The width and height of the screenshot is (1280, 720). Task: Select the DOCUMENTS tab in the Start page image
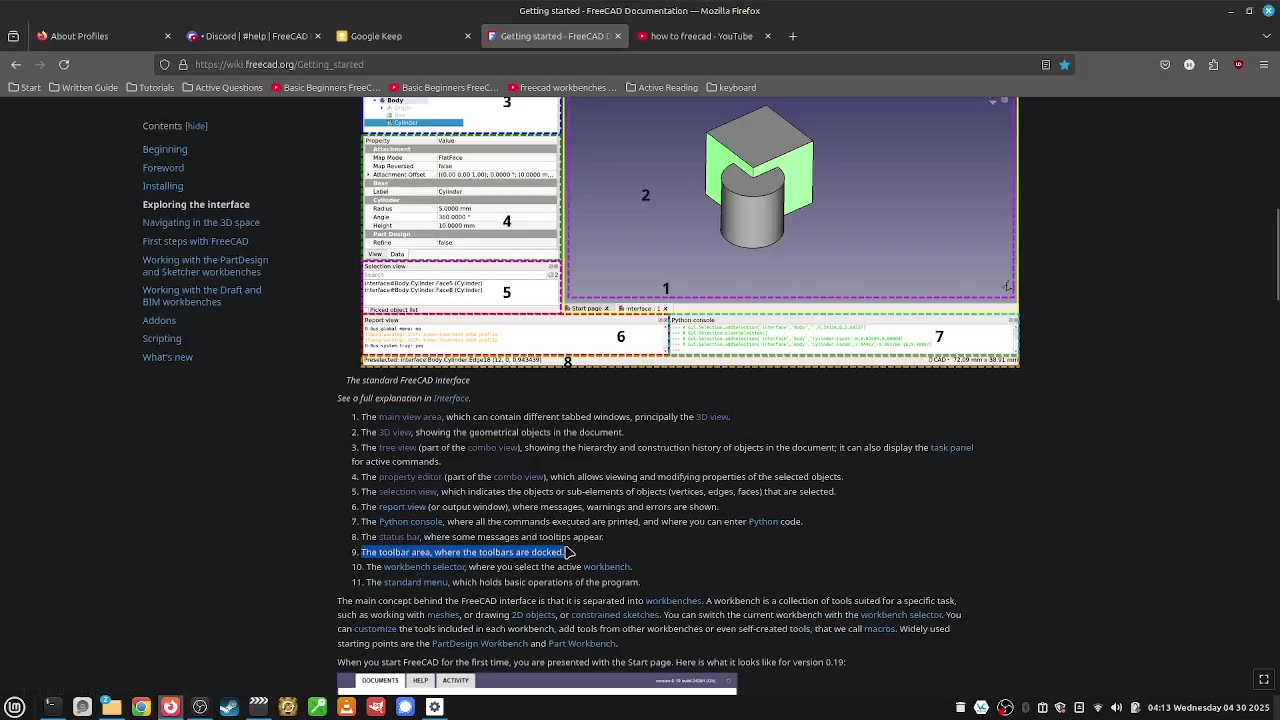380,681
